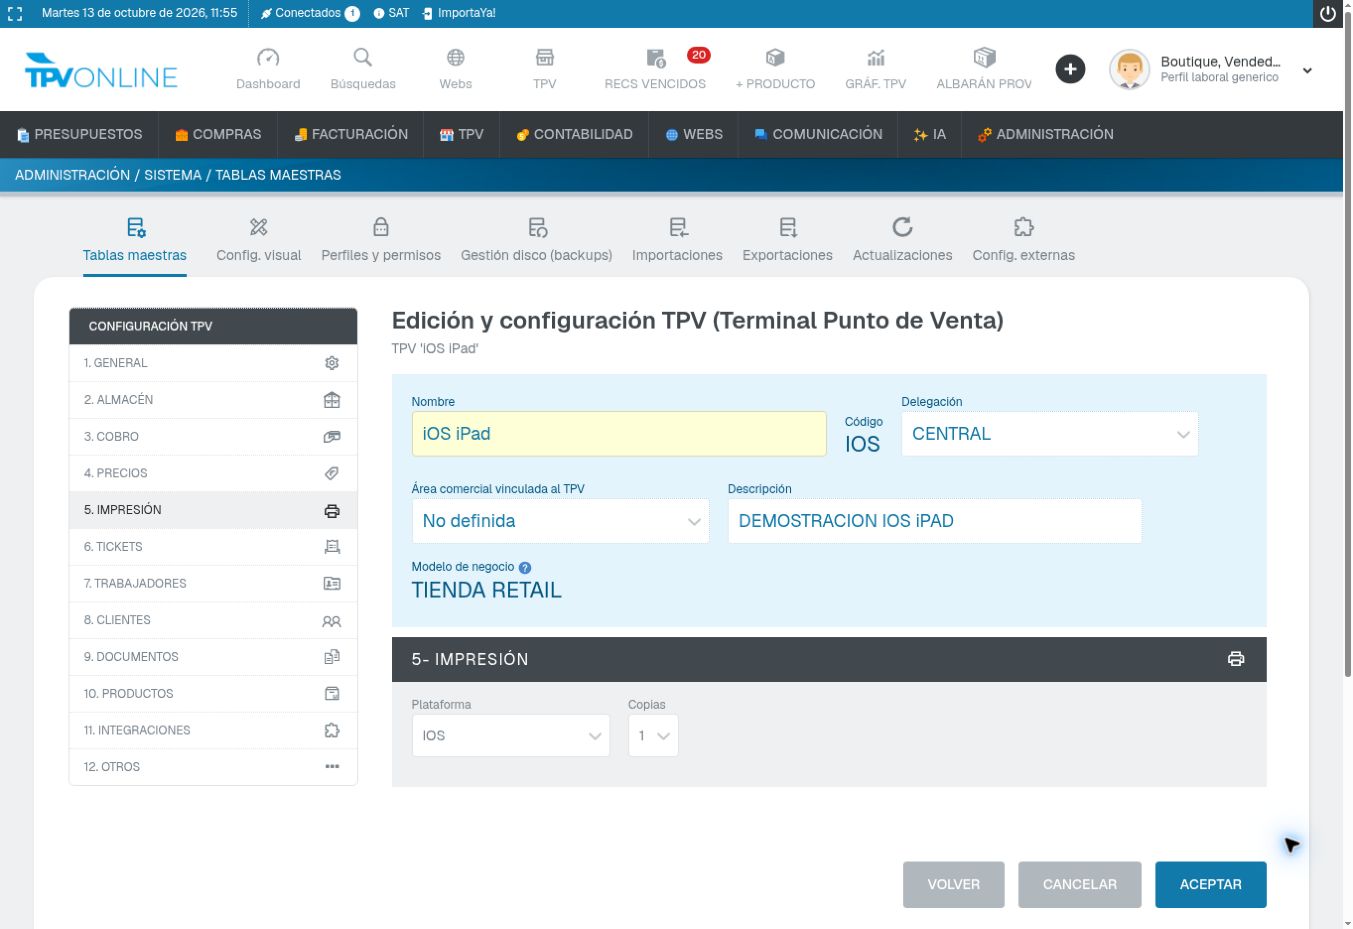Open the Delegación CENTRAL dropdown
Image resolution: width=1353 pixels, height=929 pixels.
(x=1050, y=434)
